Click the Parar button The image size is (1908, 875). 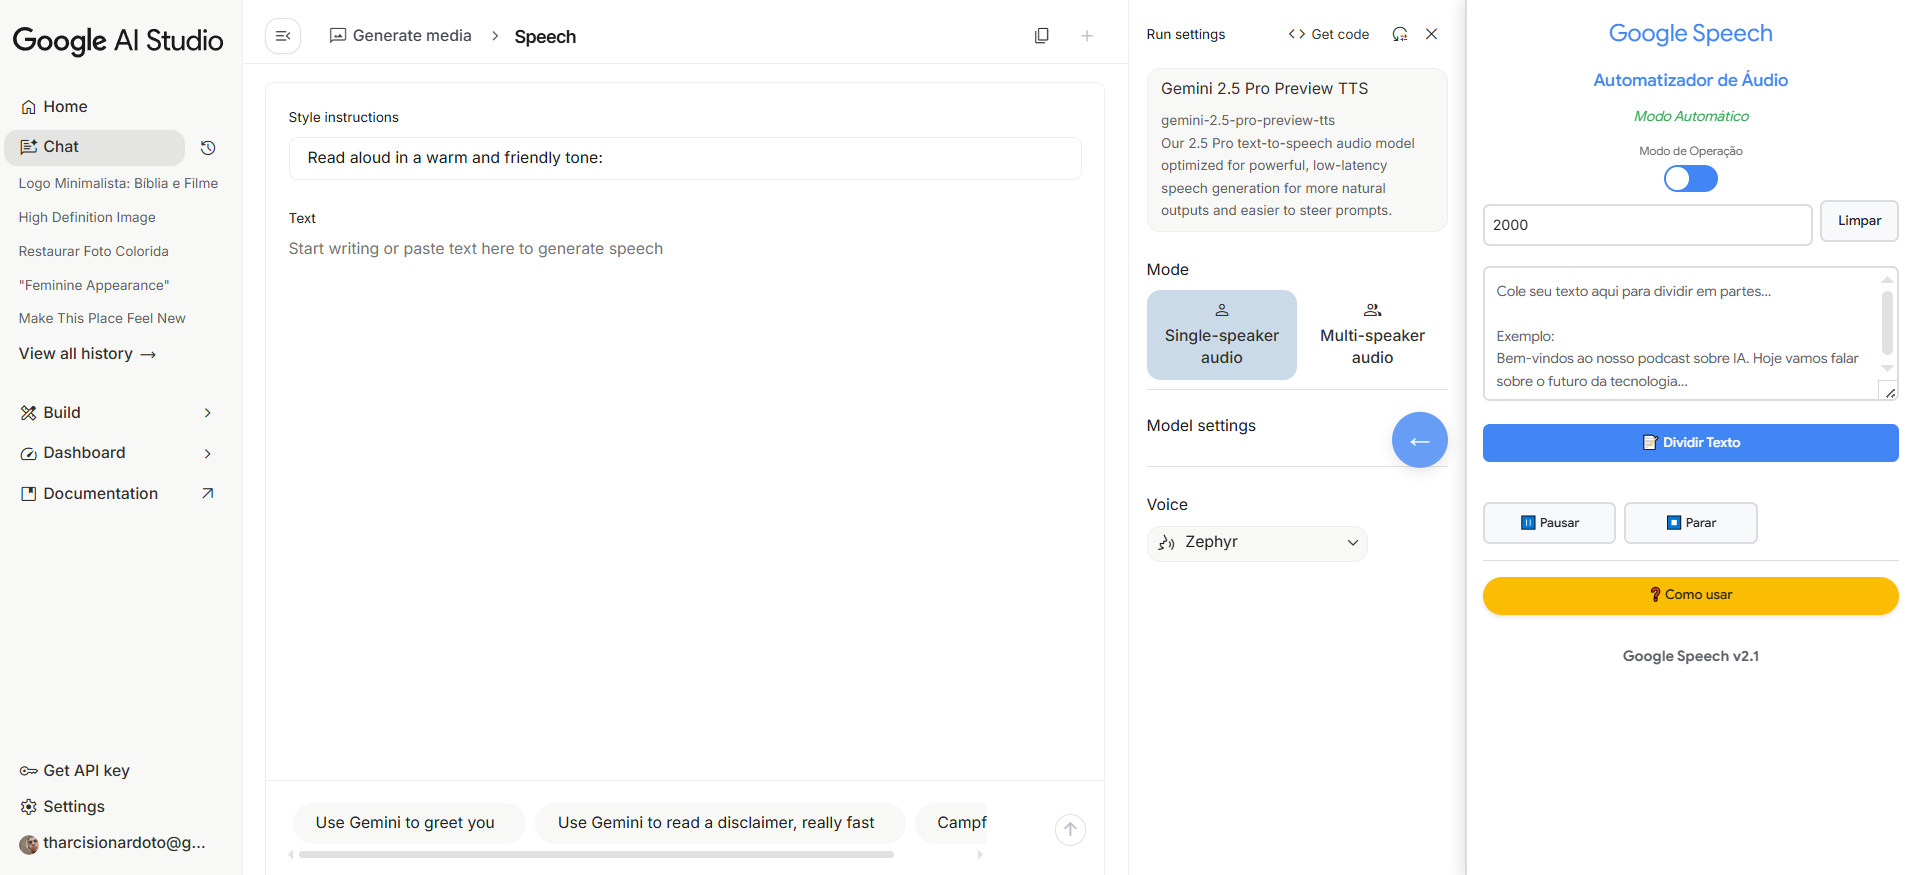(x=1691, y=523)
